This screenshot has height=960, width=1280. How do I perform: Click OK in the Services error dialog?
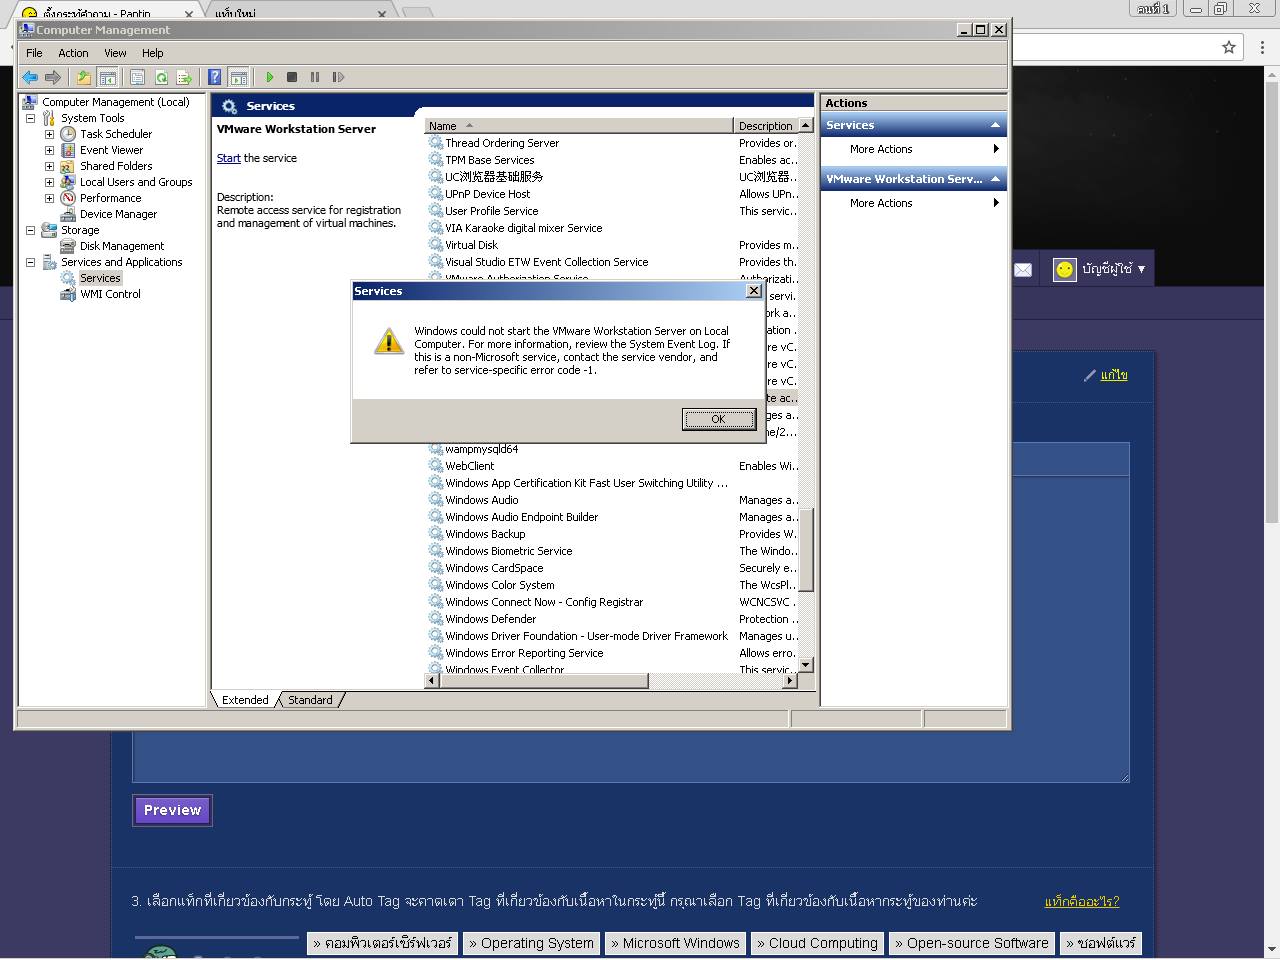[x=718, y=419]
